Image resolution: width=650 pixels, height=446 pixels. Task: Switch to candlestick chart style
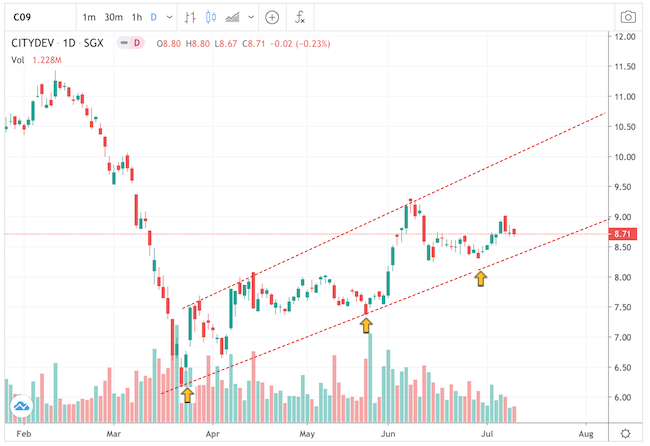click(211, 17)
